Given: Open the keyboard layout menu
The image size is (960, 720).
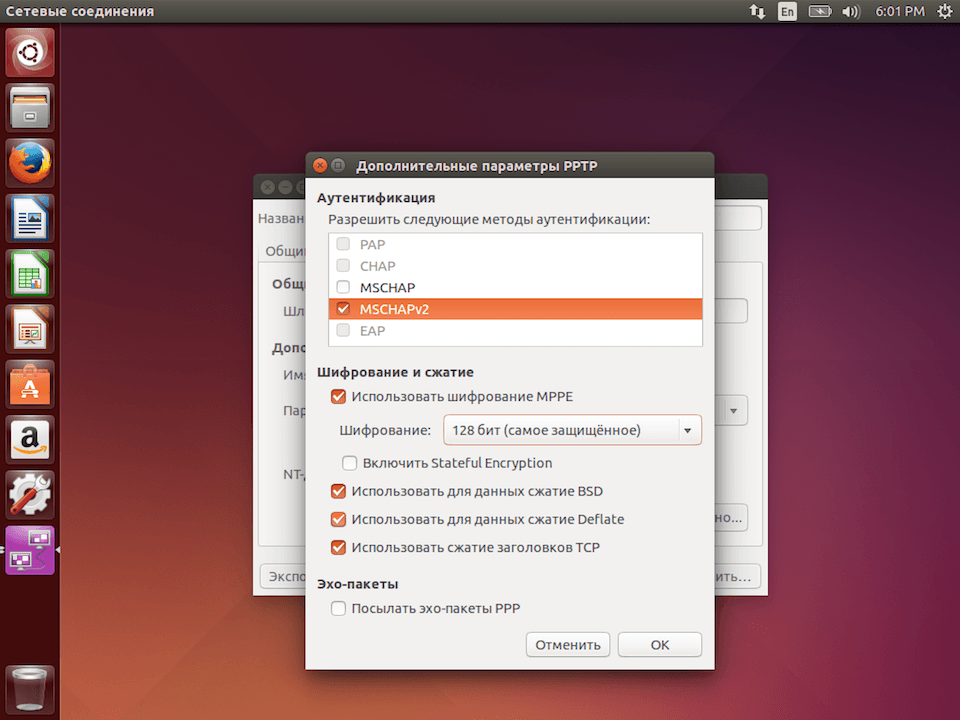Looking at the screenshot, I should [787, 11].
